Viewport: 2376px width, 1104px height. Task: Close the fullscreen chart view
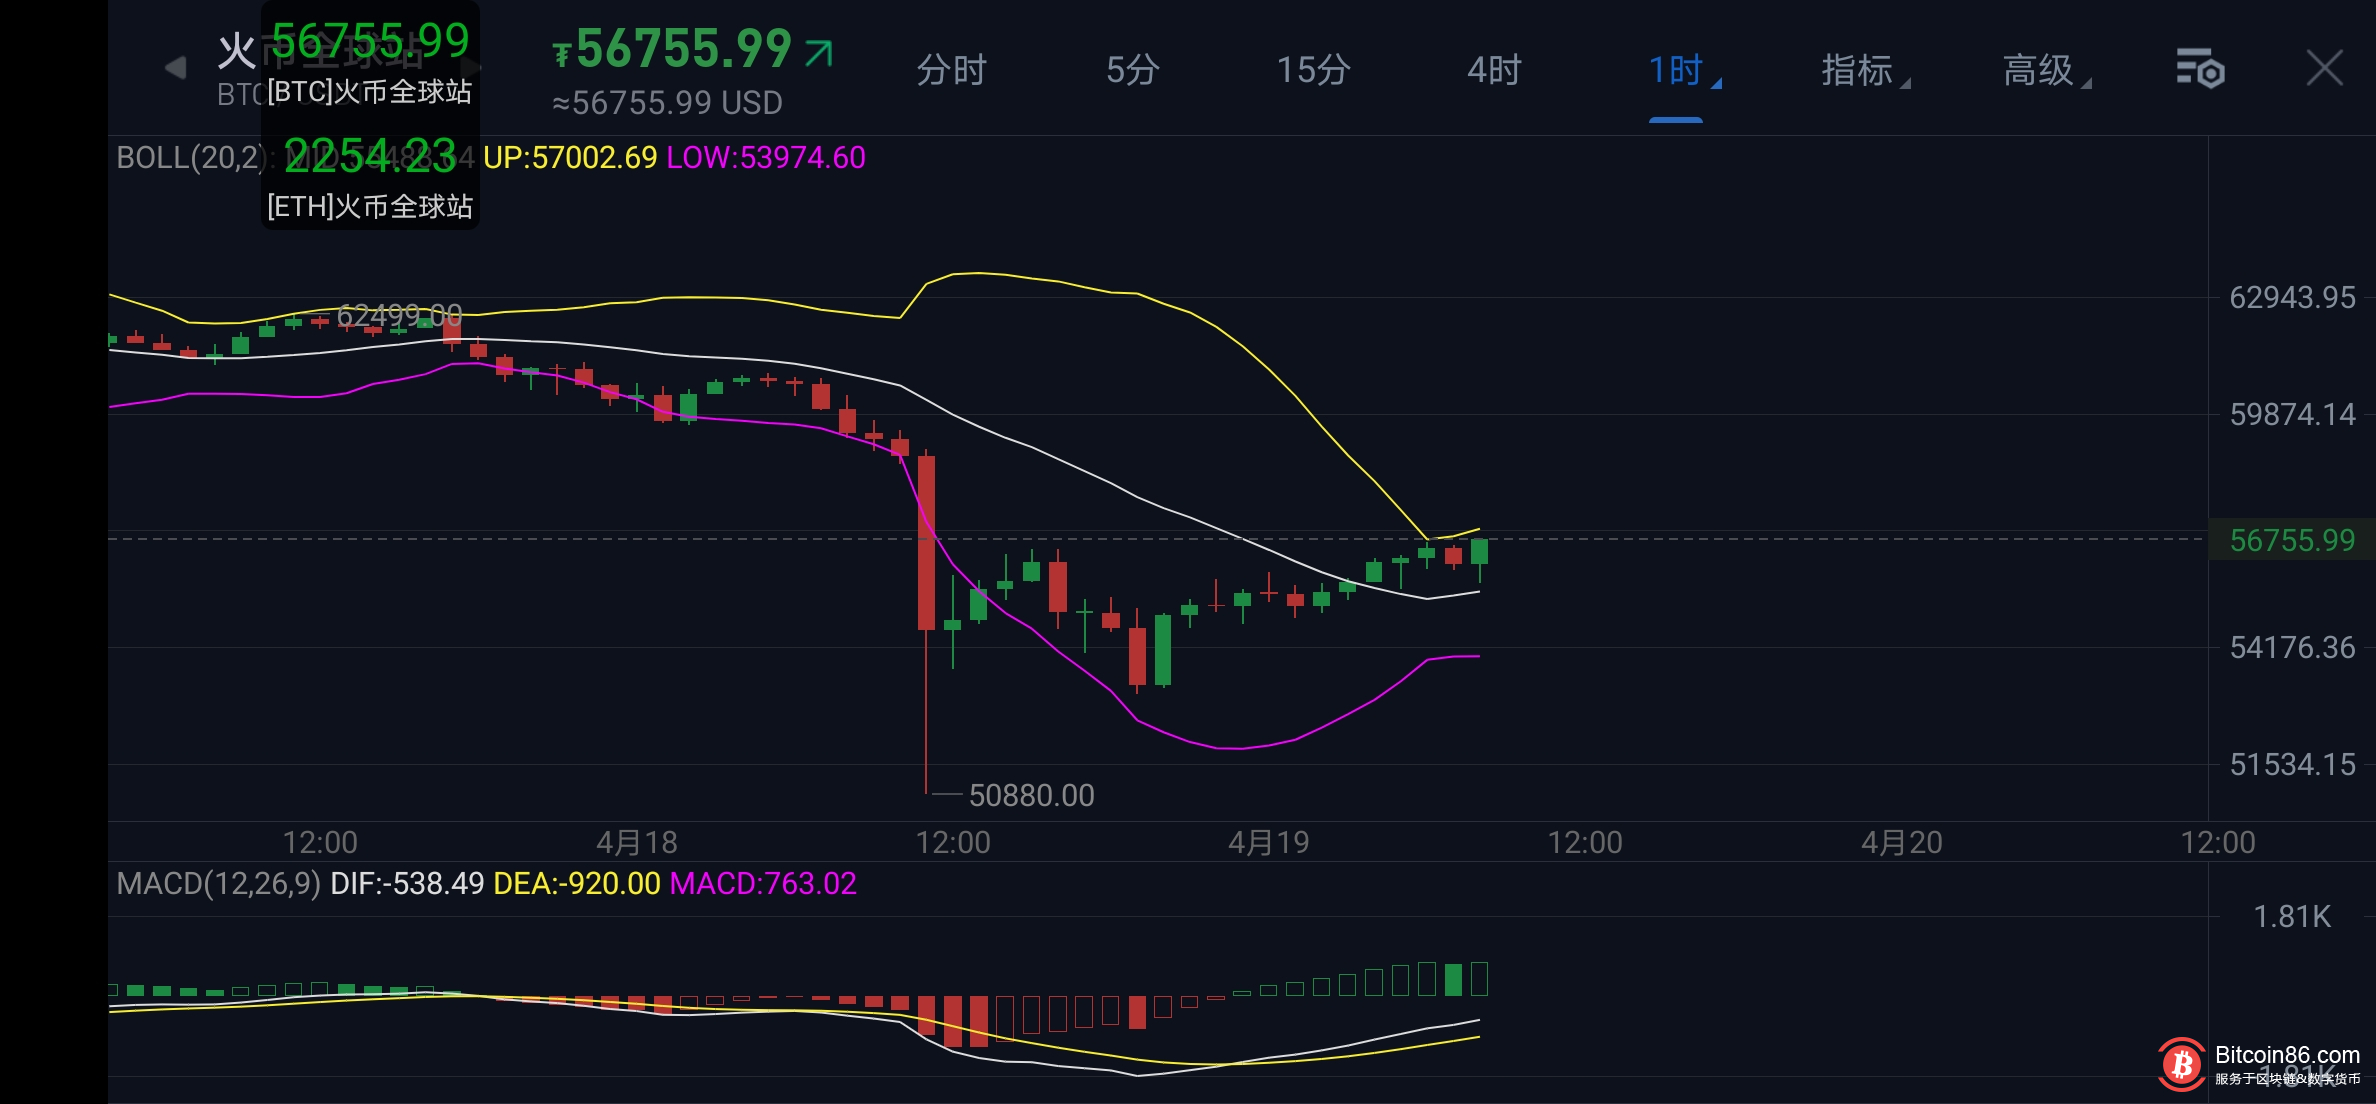pyautogui.click(x=2324, y=69)
